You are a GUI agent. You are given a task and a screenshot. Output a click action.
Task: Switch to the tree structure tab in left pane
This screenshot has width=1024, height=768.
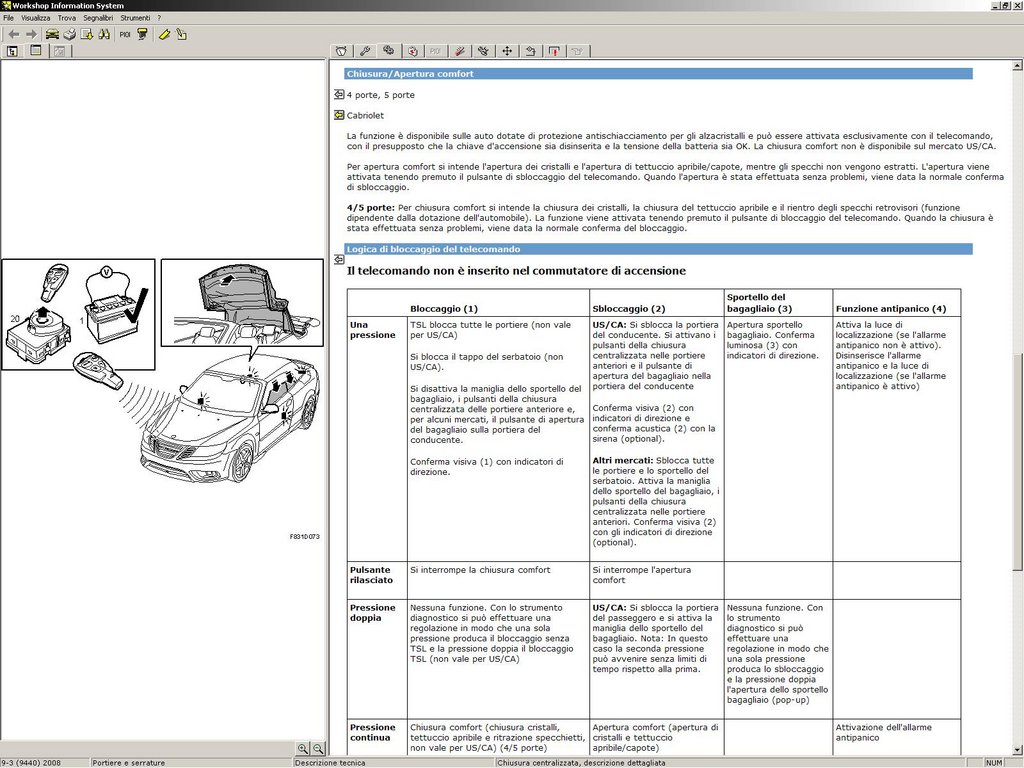[12, 51]
